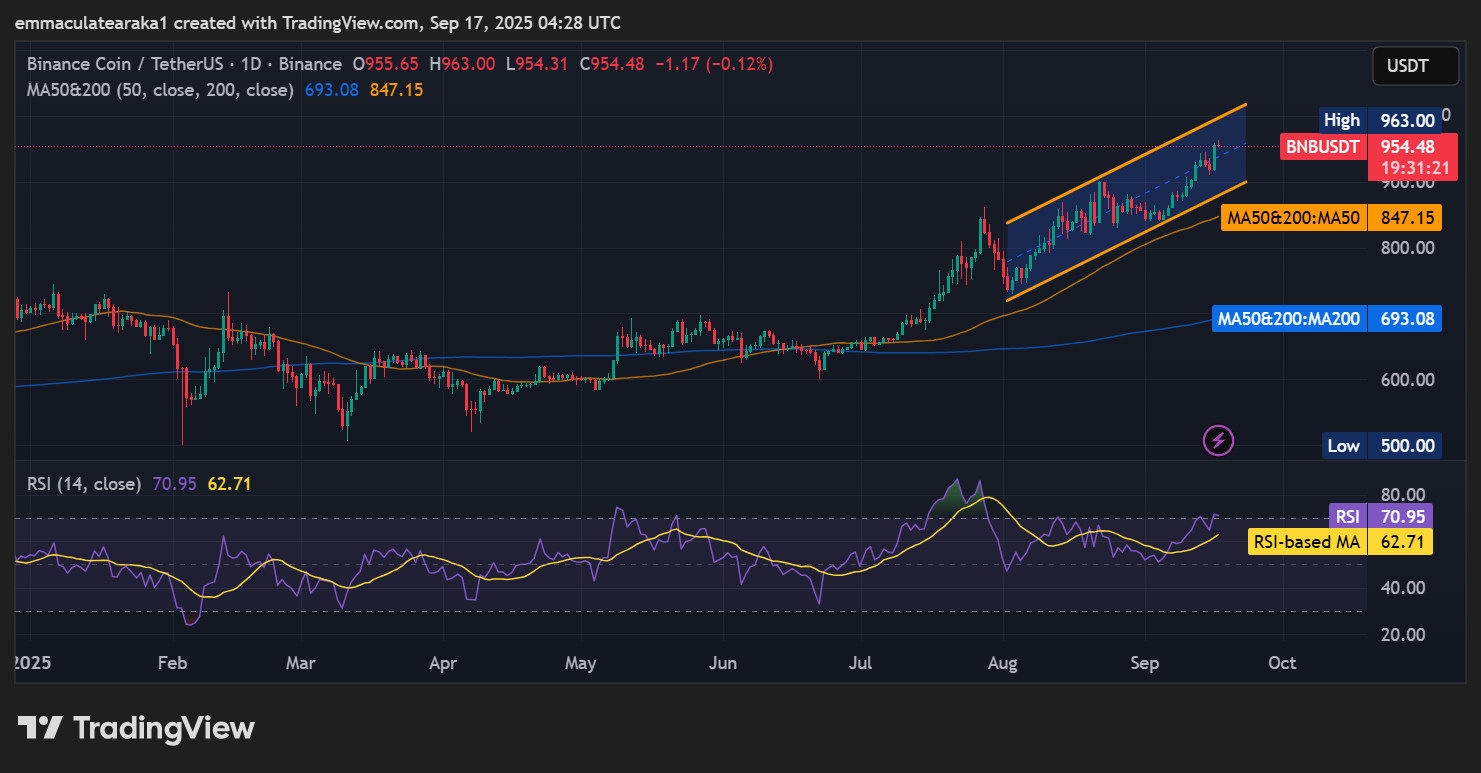
Task: Click the close price C954.48
Action: pyautogui.click(x=611, y=64)
